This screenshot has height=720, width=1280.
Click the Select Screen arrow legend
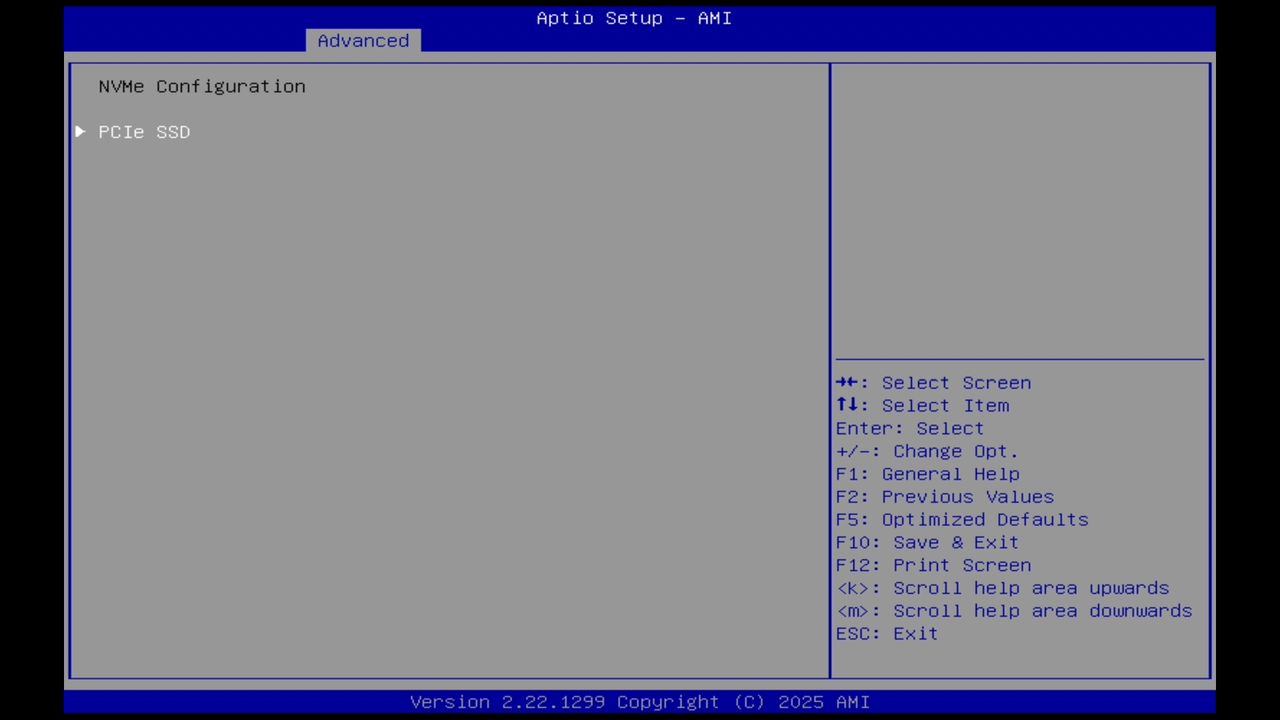tap(933, 383)
